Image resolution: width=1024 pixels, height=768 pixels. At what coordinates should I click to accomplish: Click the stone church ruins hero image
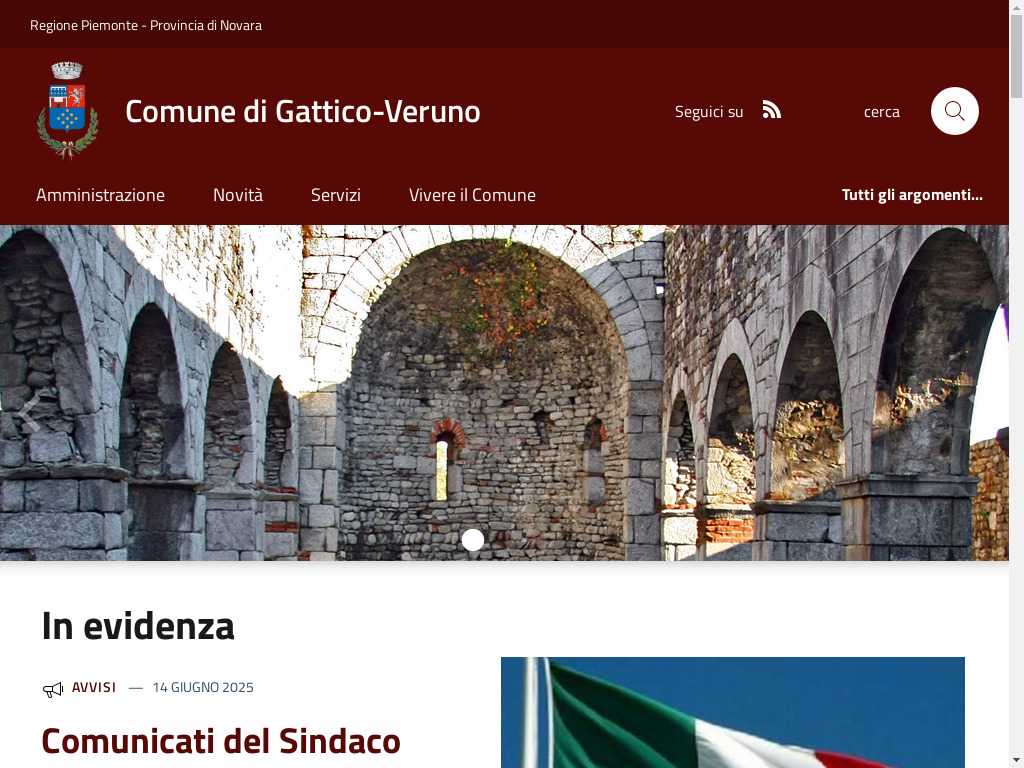click(504, 392)
